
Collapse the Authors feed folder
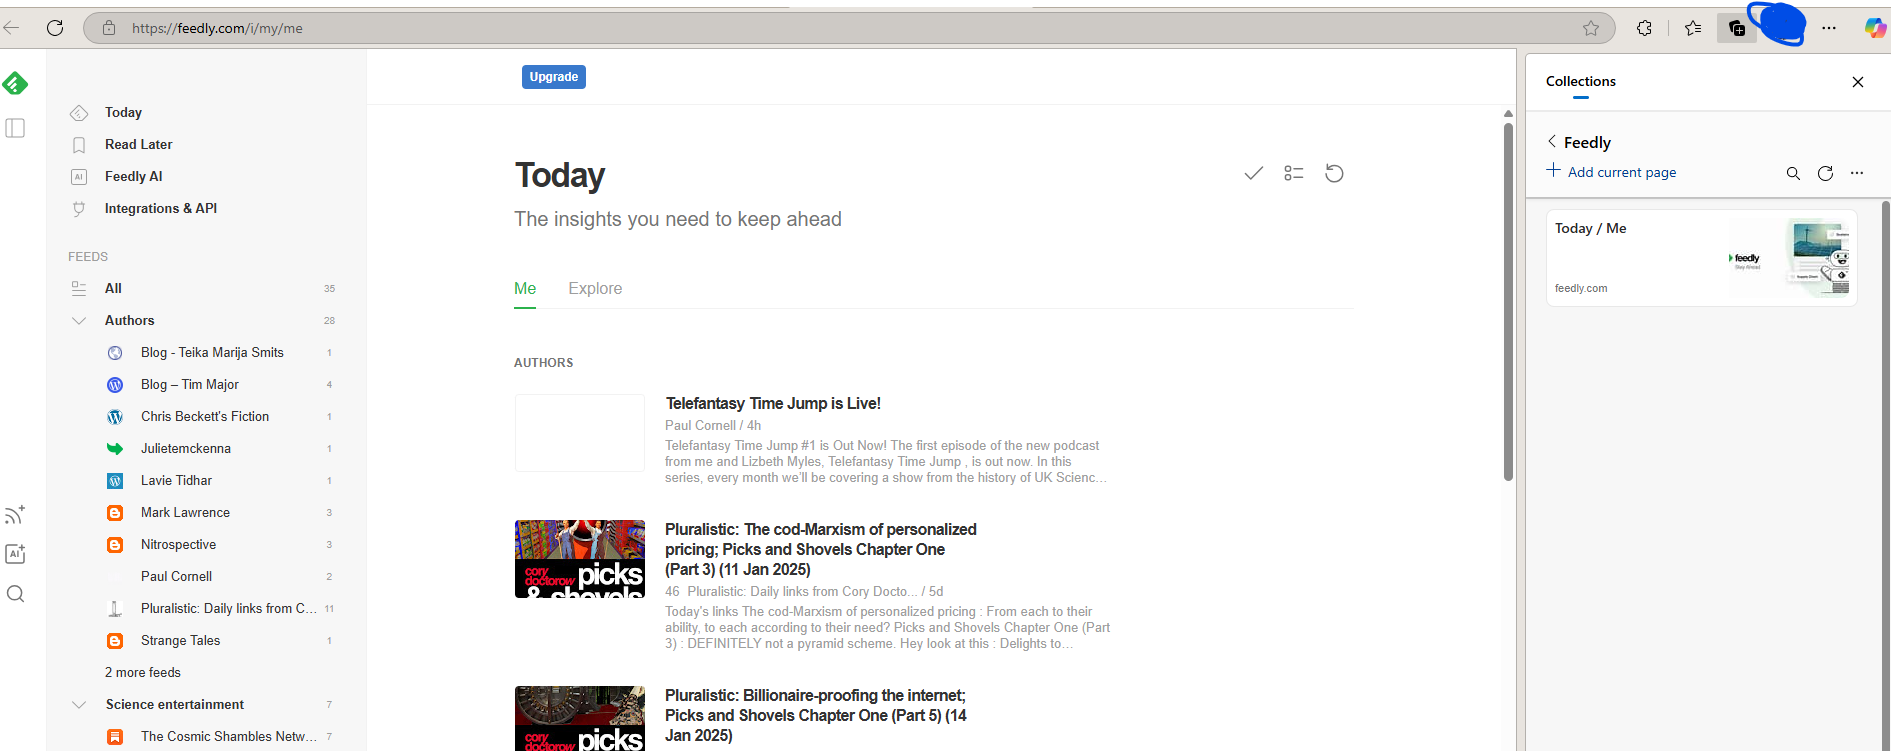(x=79, y=321)
